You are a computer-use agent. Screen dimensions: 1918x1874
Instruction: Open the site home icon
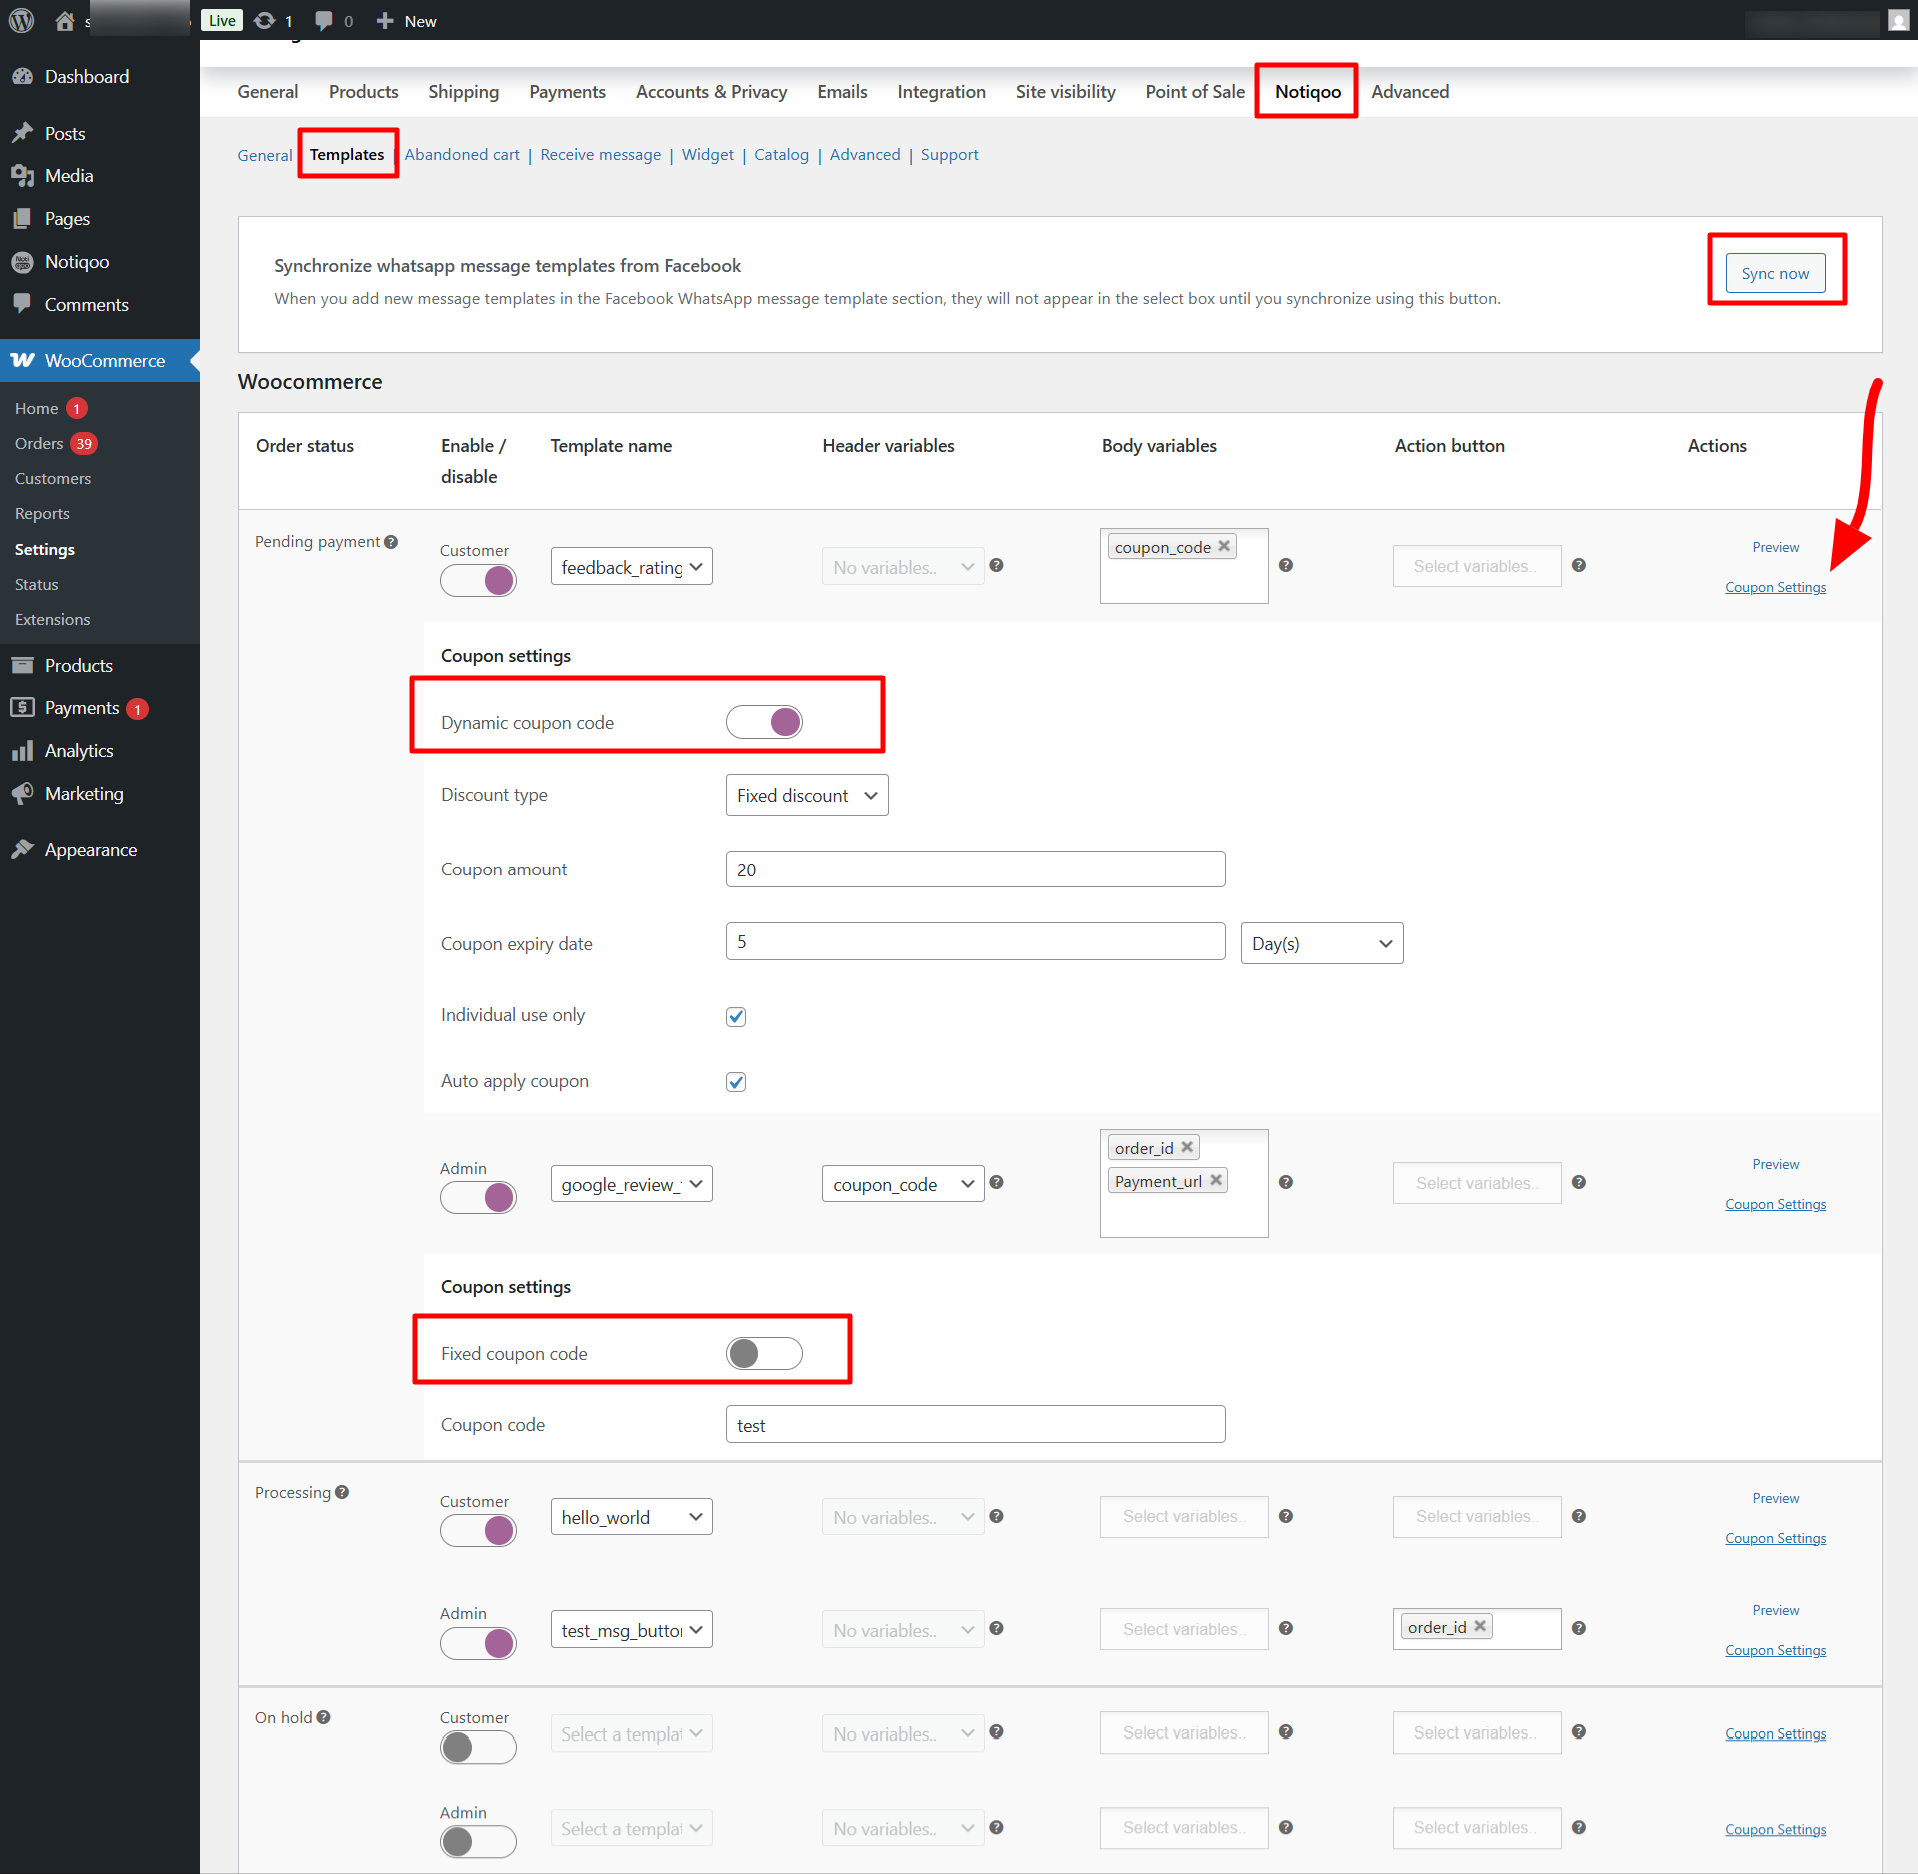pos(65,20)
